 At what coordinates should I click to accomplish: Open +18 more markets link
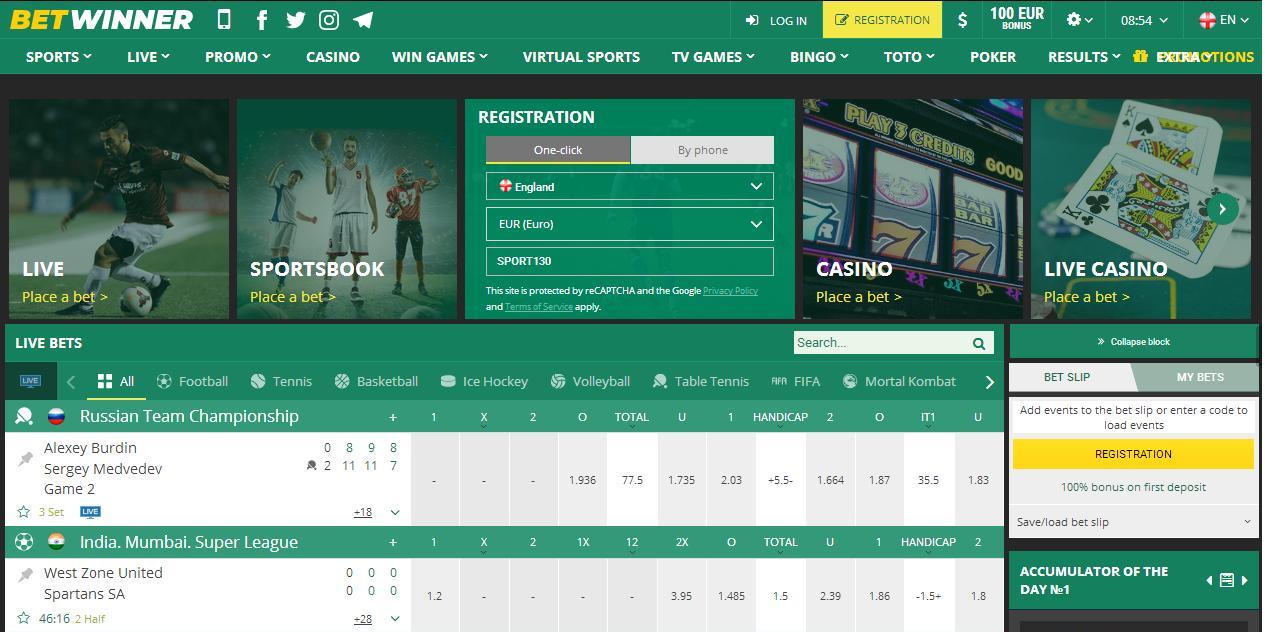(362, 512)
